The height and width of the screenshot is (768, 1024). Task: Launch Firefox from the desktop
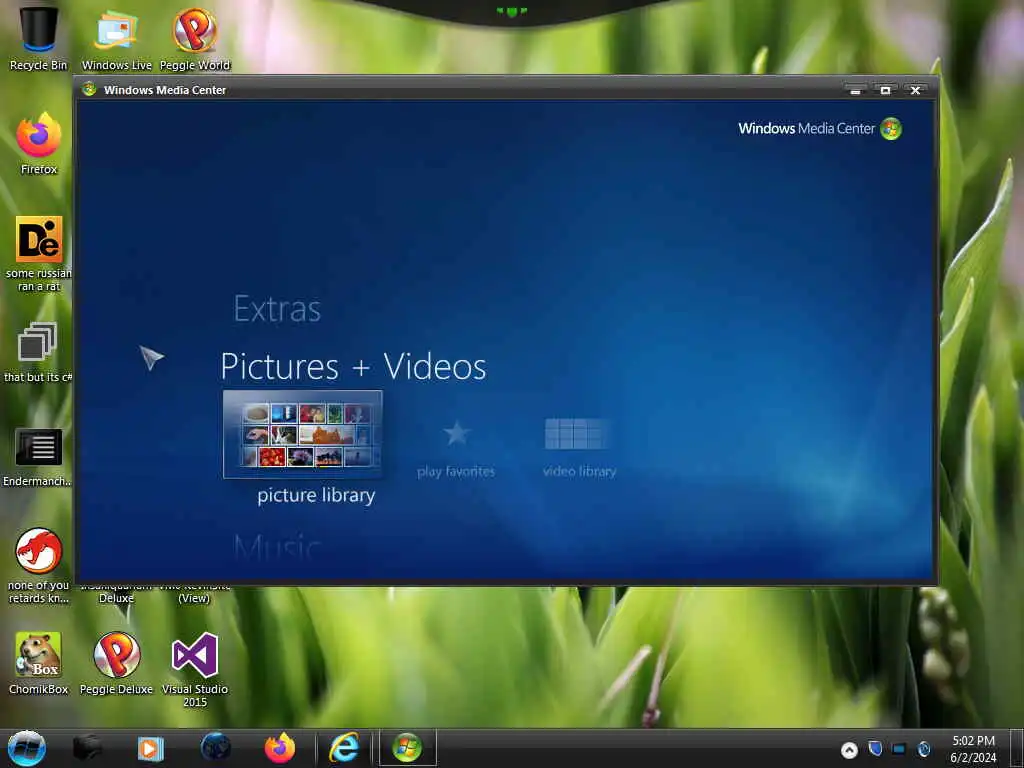[39, 144]
